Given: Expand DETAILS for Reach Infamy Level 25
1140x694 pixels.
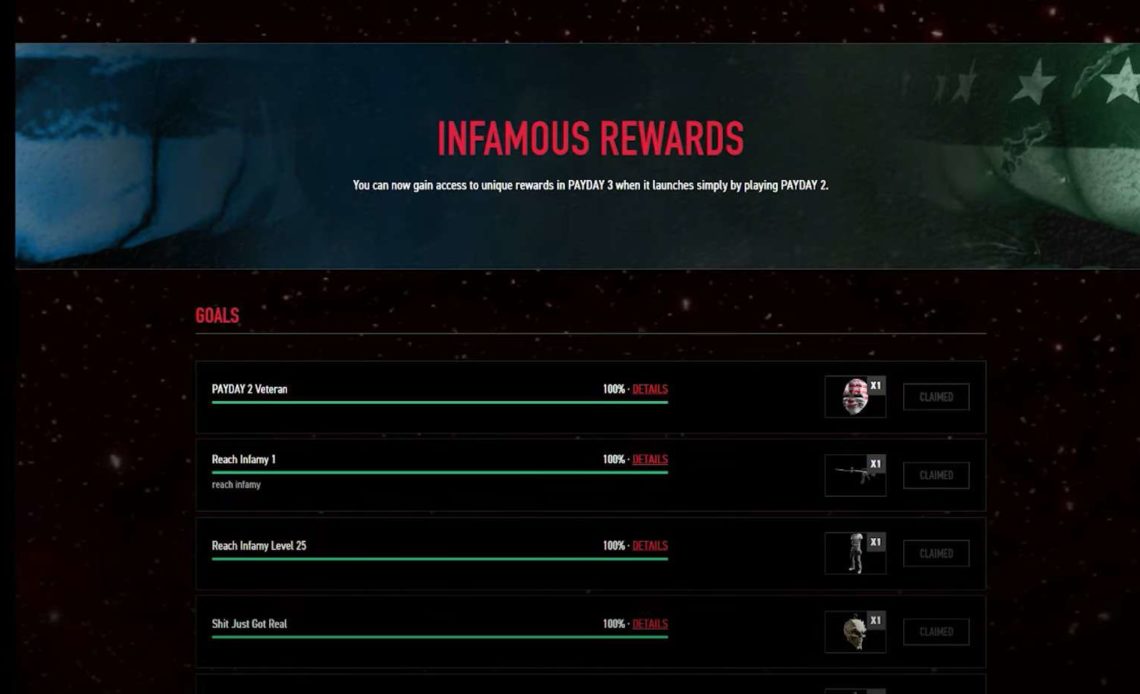Looking at the screenshot, I should [x=651, y=545].
